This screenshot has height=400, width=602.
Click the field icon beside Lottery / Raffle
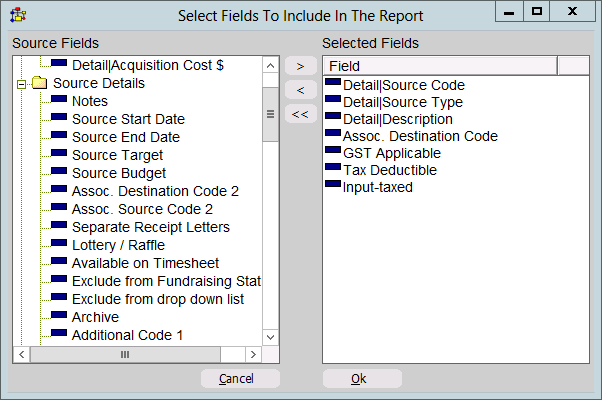[59, 243]
